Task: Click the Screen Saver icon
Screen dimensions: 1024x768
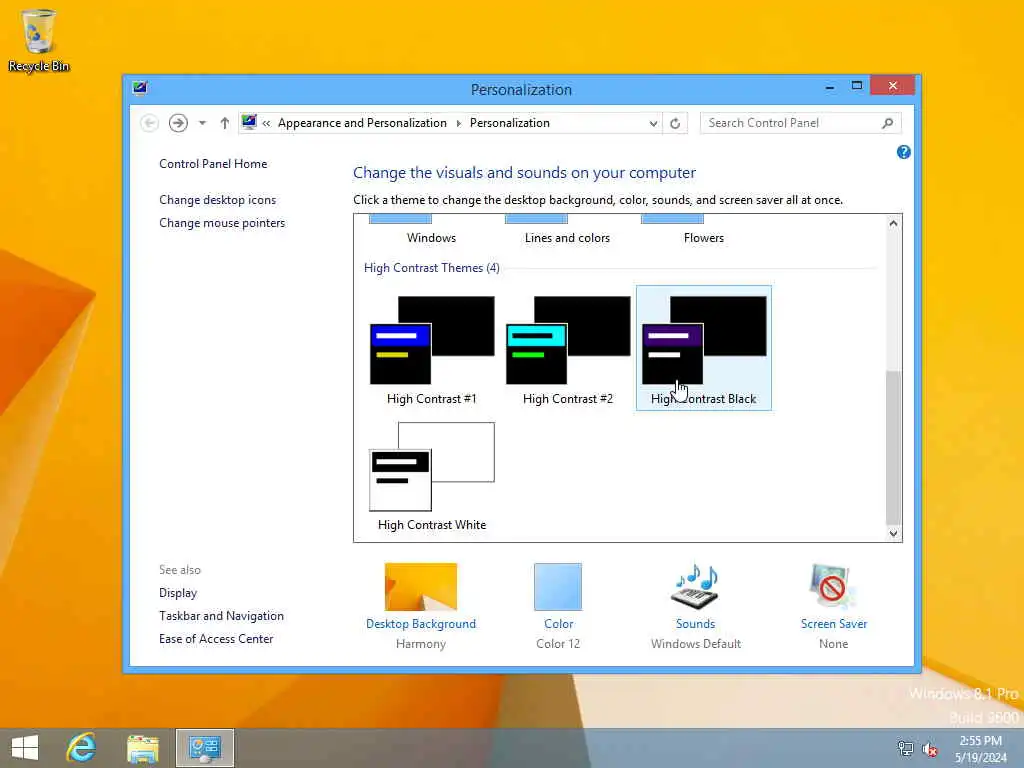Action: point(833,586)
